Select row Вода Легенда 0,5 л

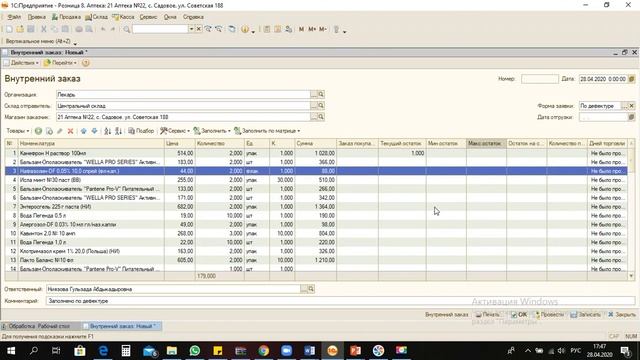click(x=316, y=216)
